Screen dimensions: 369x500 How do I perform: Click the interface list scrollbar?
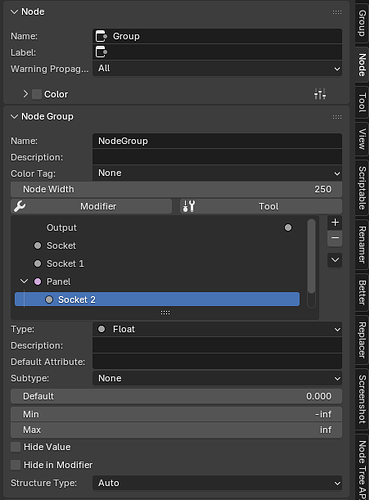(312, 256)
